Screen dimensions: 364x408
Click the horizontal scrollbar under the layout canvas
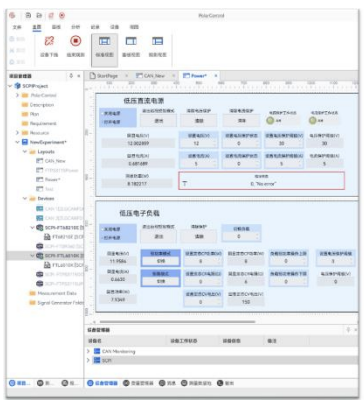point(177,322)
